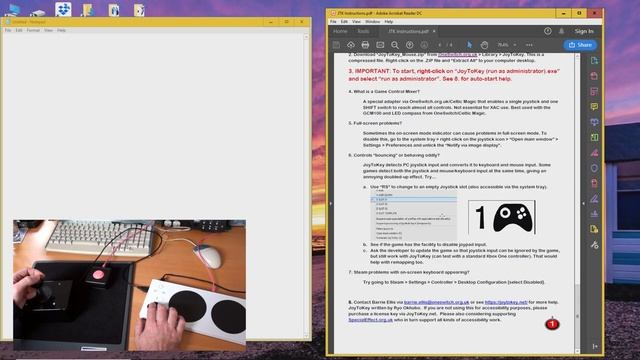Click the SpecialEffect.org.uk link

tap(371, 320)
